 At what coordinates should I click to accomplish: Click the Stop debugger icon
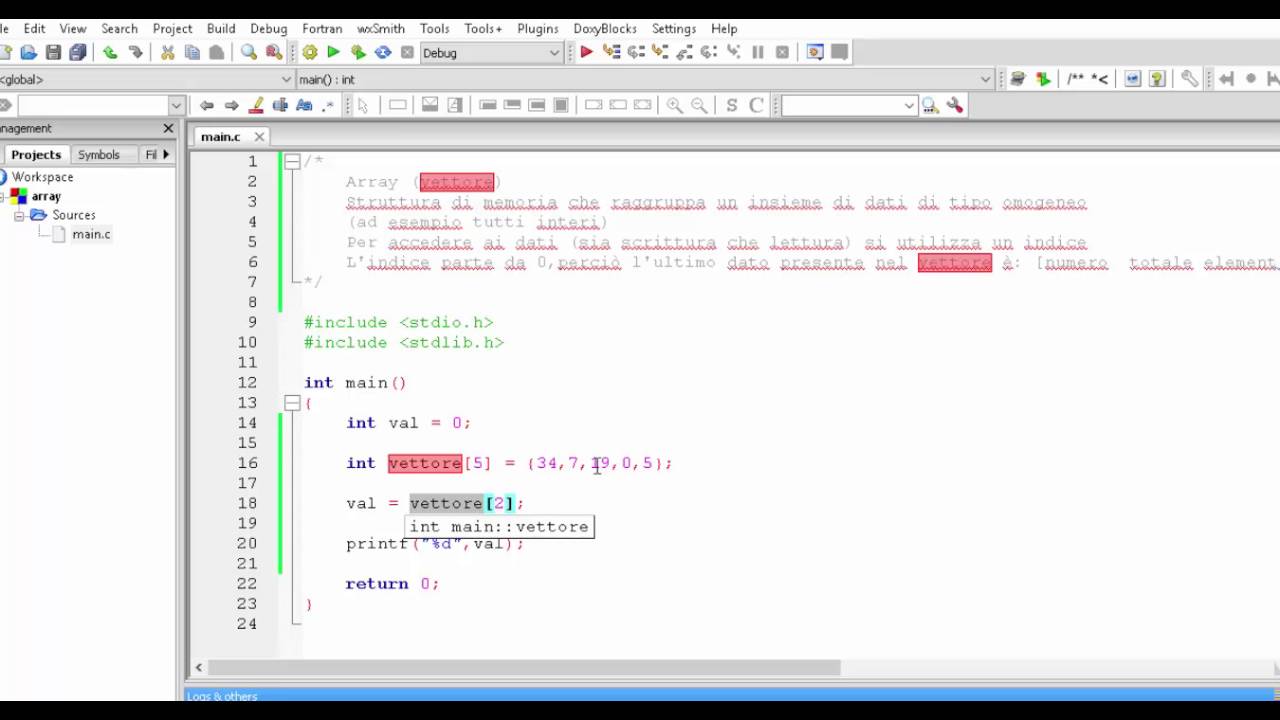(x=782, y=53)
